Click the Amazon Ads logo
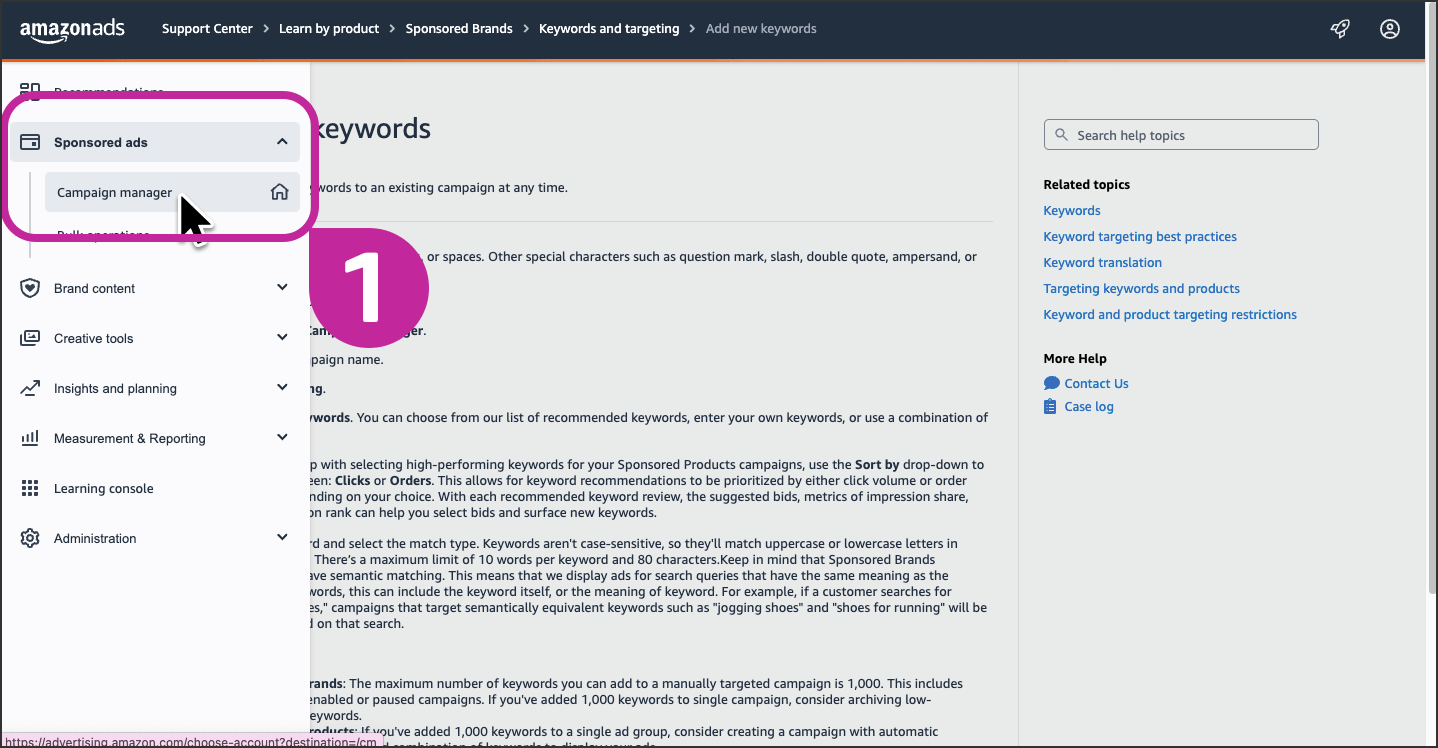 (72, 29)
